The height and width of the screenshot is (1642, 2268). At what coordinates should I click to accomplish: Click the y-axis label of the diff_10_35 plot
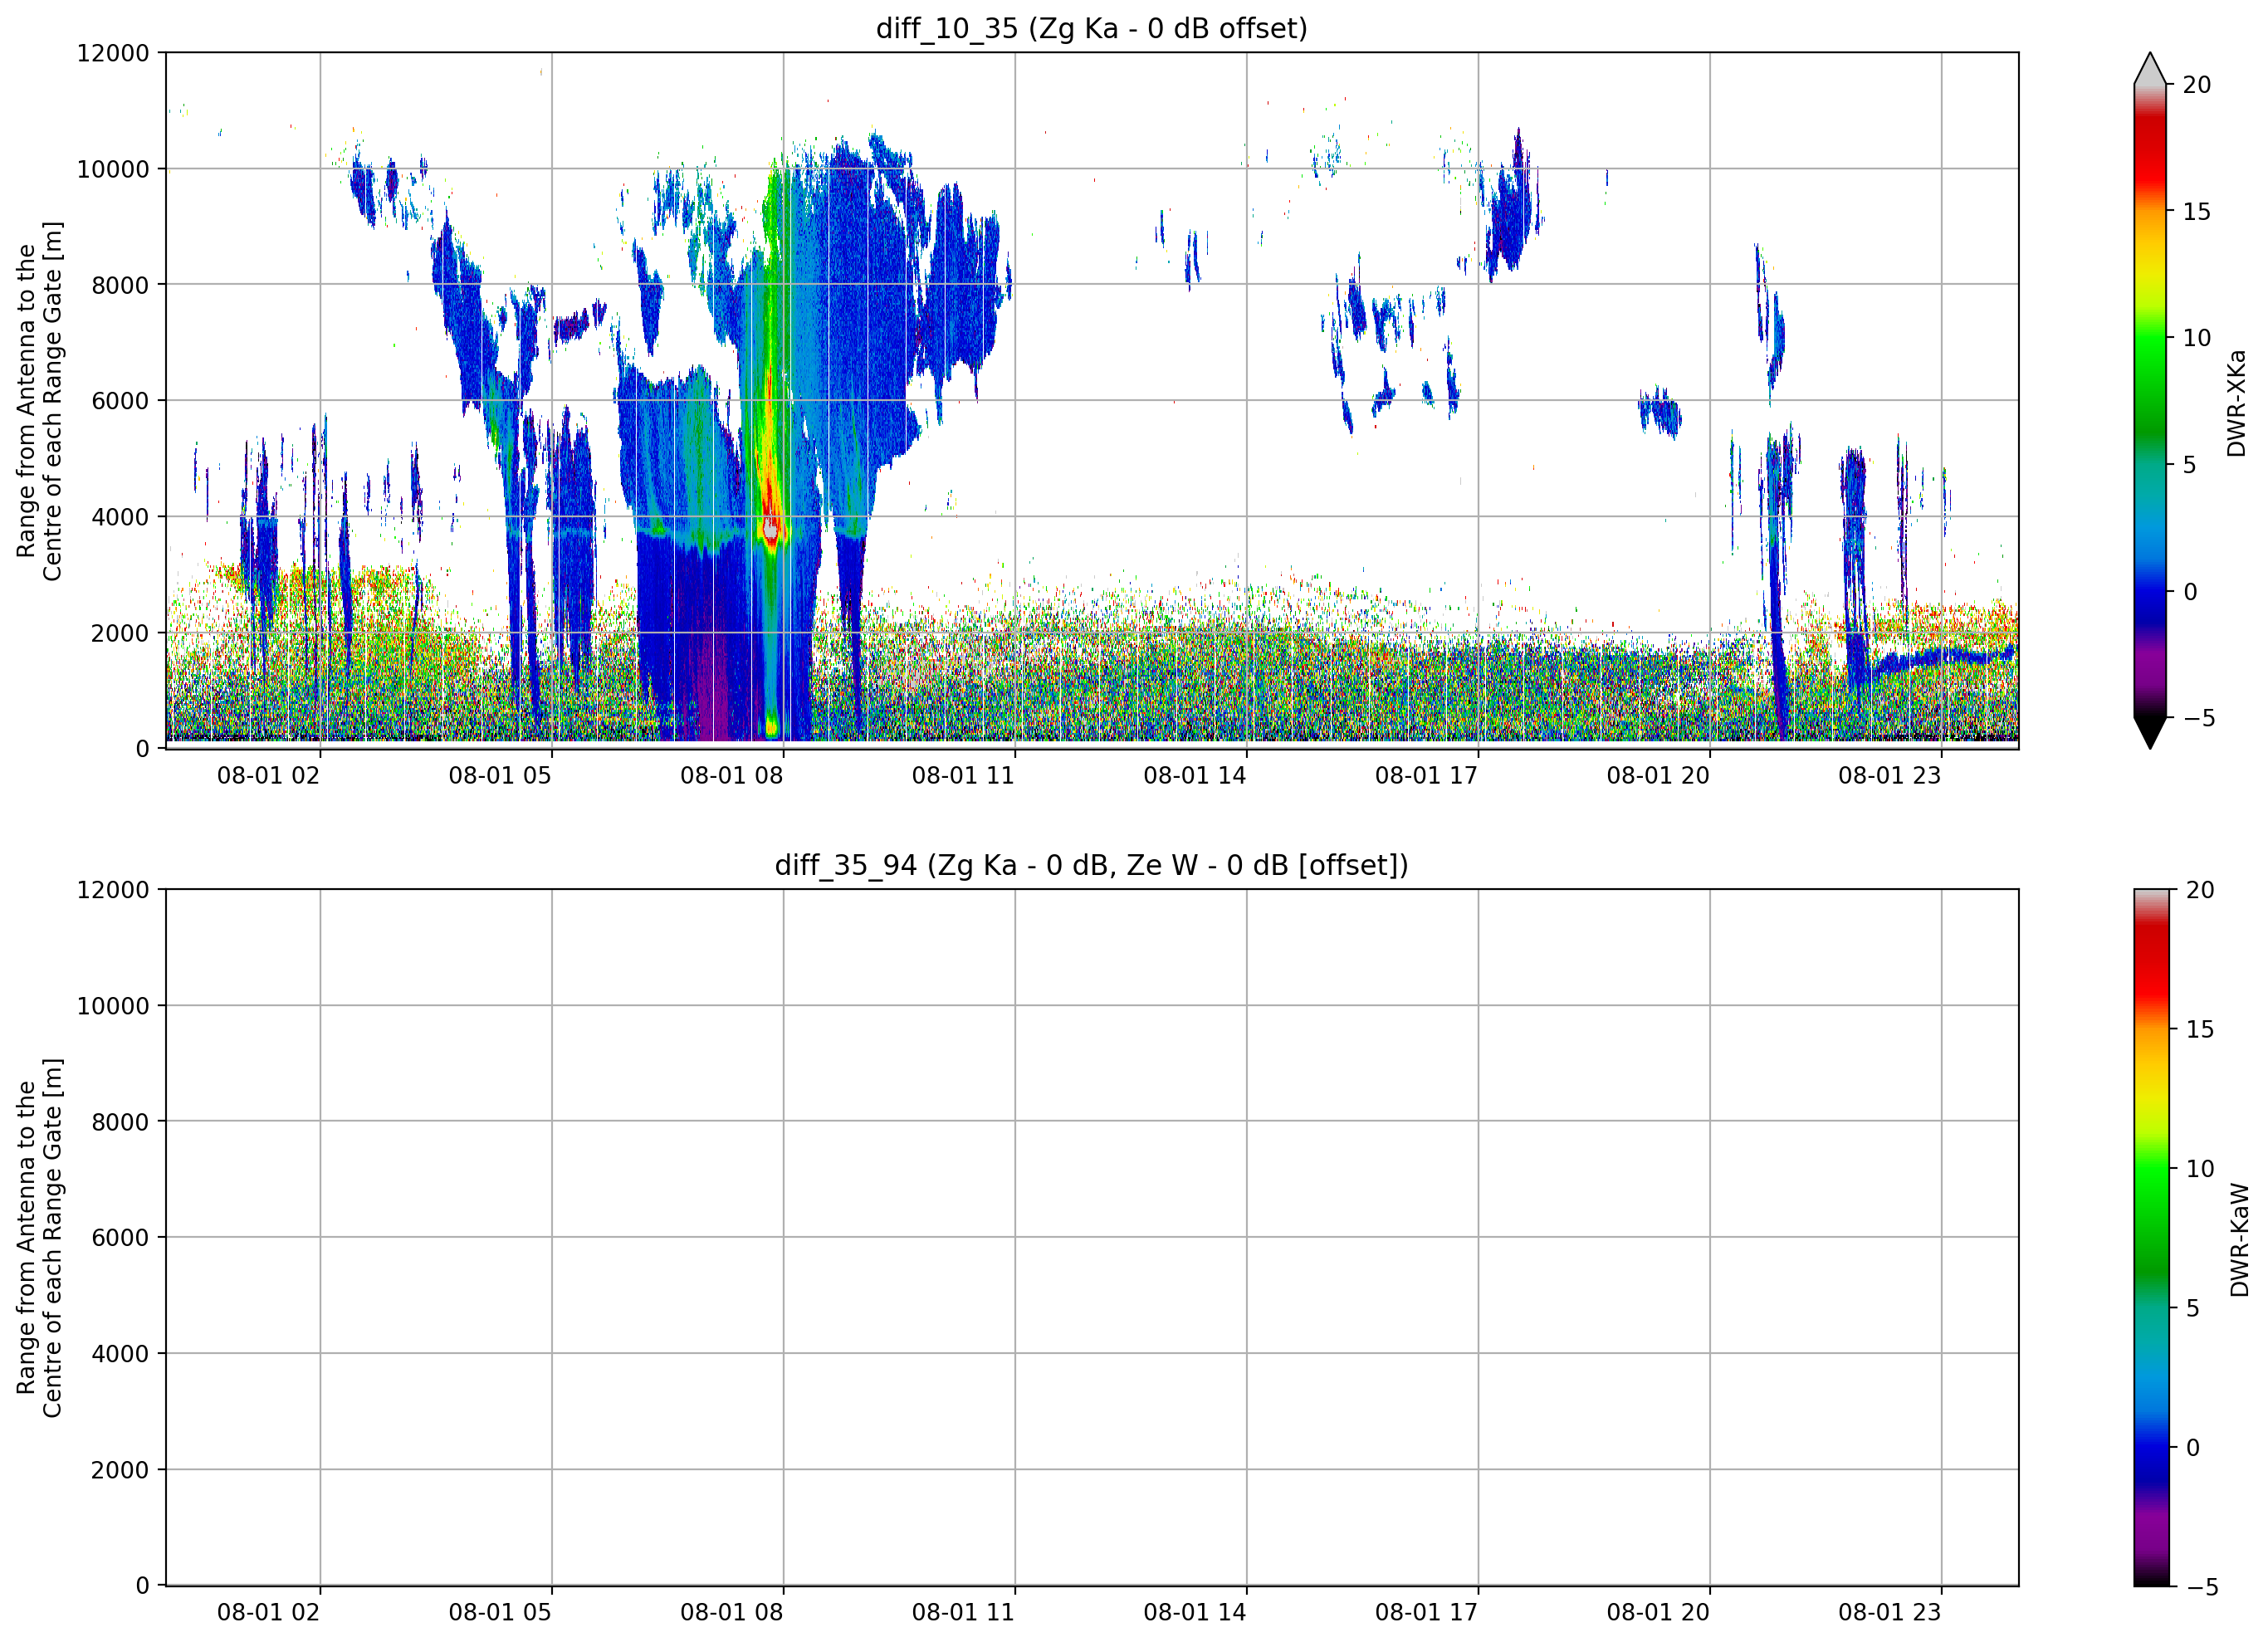pos(39,401)
